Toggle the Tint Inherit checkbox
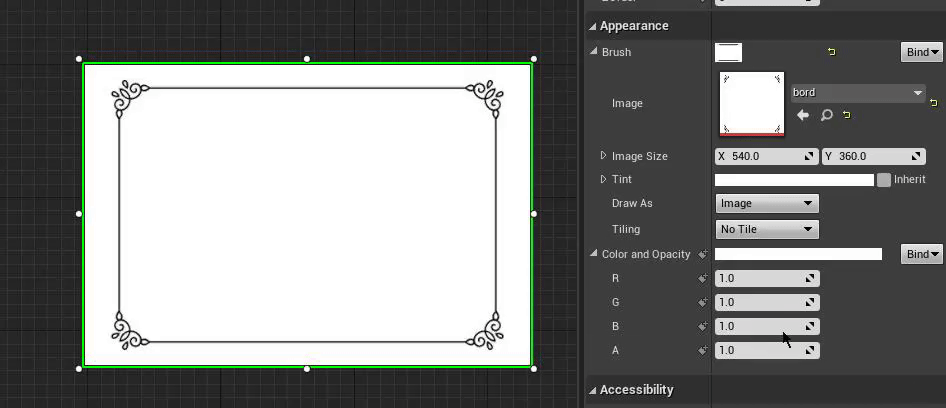Viewport: 946px width, 408px height. 884,180
